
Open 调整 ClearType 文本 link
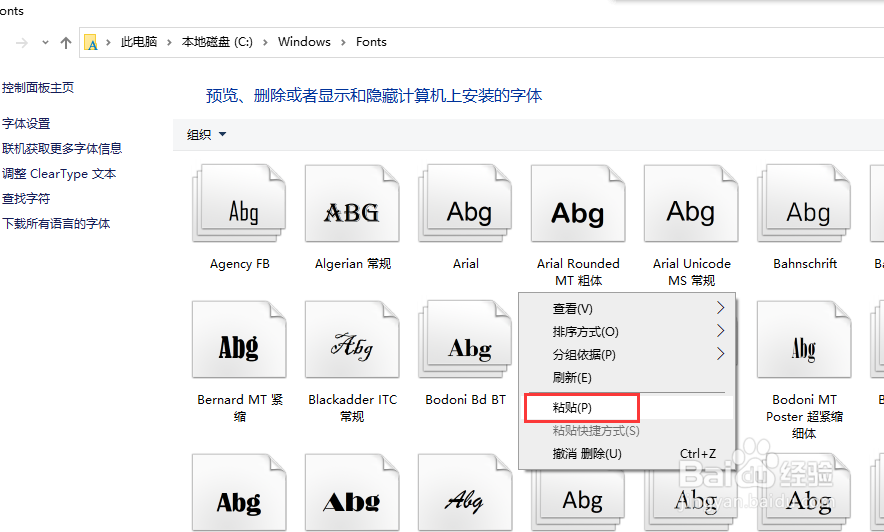59,174
